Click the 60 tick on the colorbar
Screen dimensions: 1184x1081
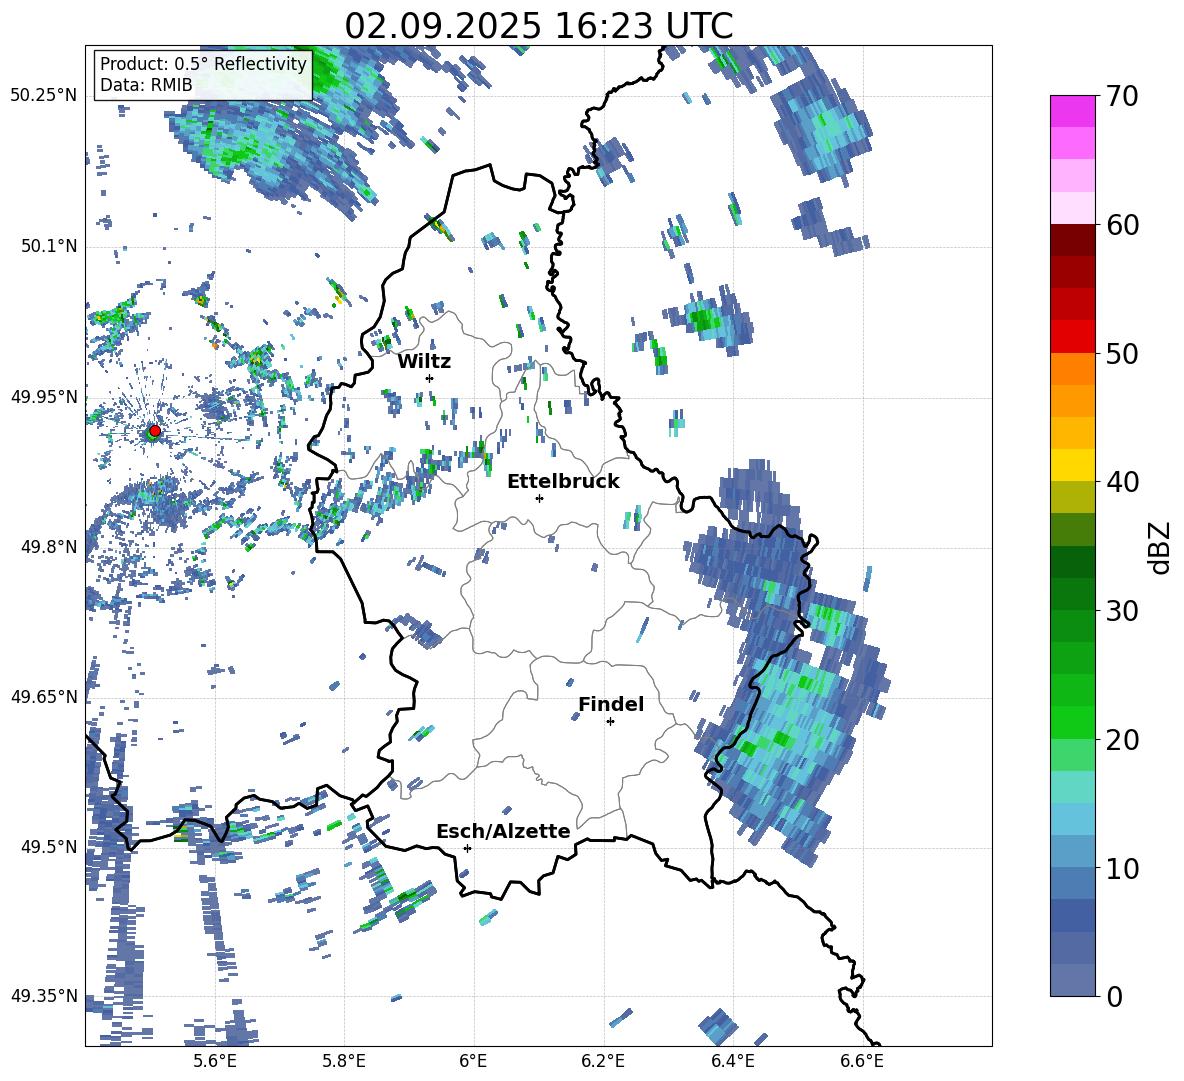[x=1122, y=225]
